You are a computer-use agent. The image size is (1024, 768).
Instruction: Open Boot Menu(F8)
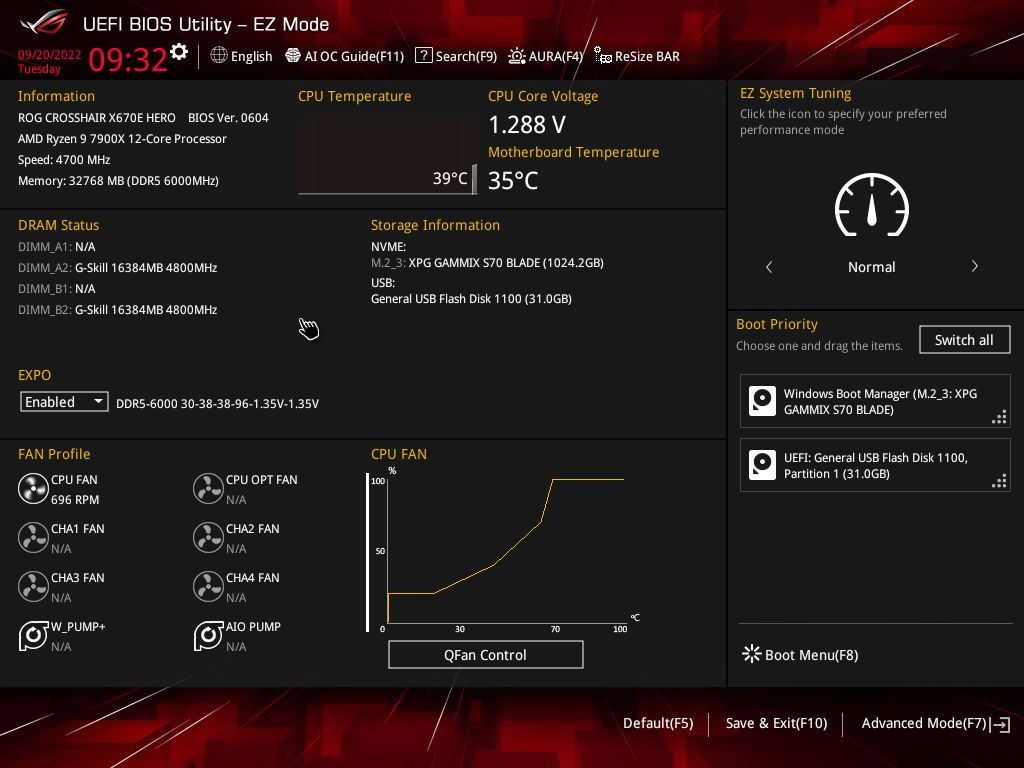[800, 654]
